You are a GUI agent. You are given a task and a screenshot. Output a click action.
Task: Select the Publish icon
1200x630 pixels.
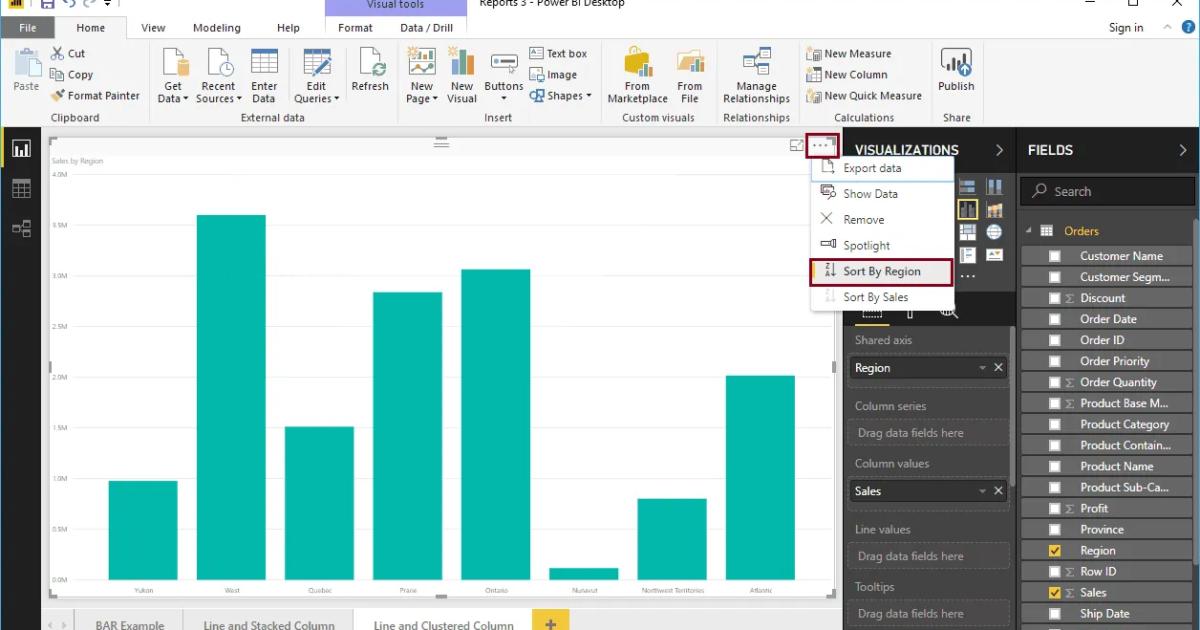pyautogui.click(x=956, y=70)
